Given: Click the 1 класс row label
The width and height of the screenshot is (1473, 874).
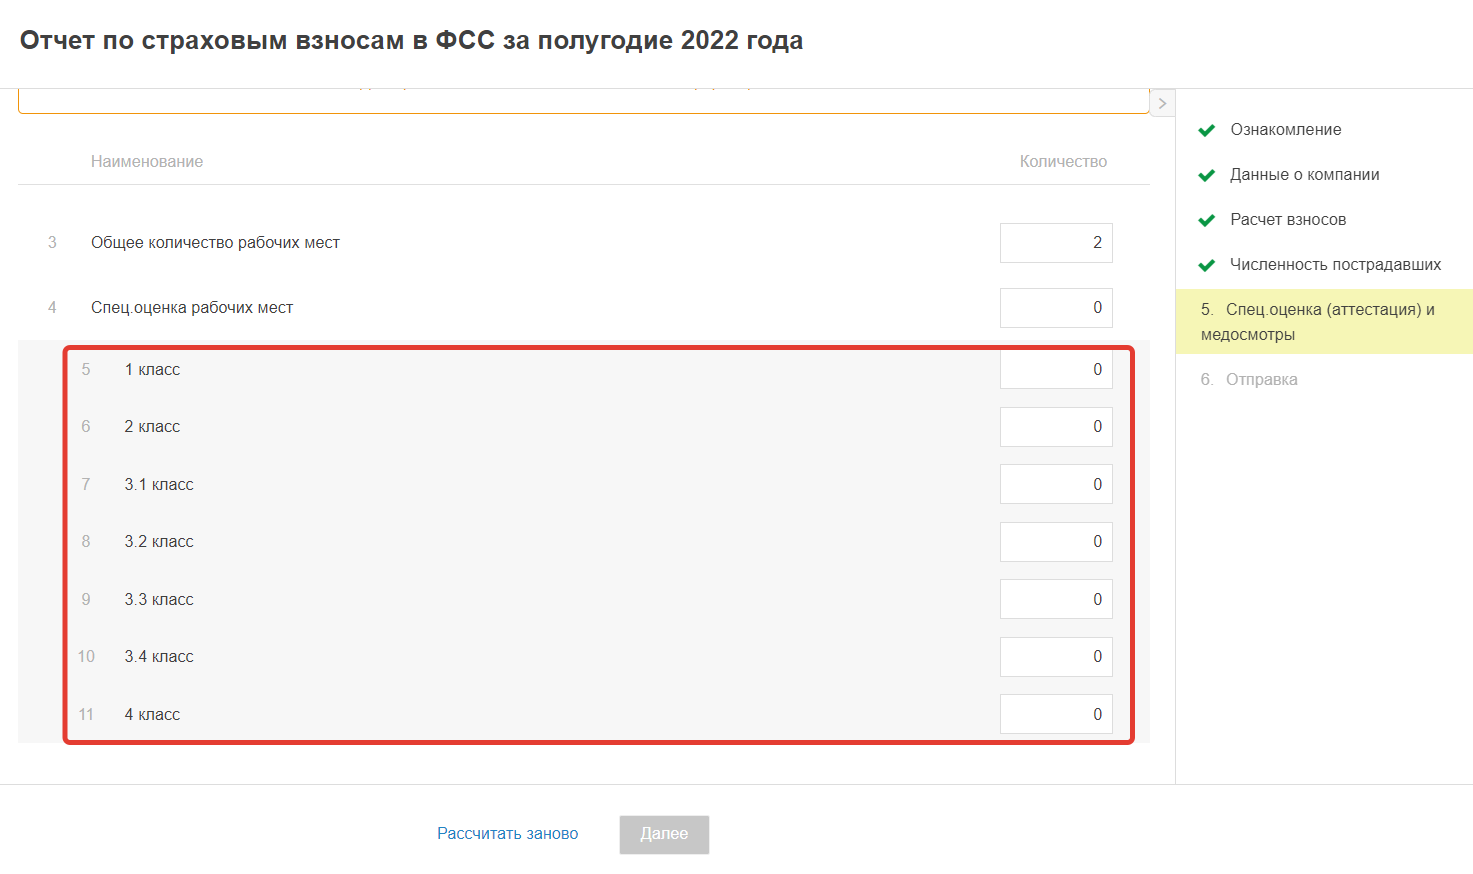Looking at the screenshot, I should (x=152, y=370).
